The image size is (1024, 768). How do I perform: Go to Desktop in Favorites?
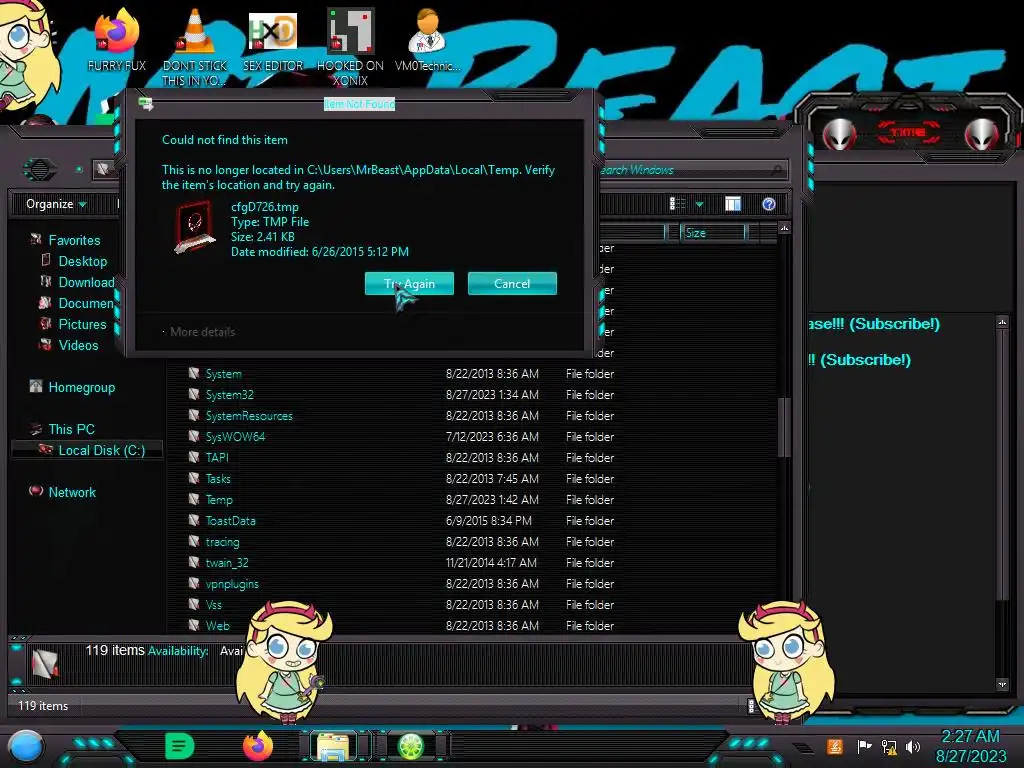(82, 261)
